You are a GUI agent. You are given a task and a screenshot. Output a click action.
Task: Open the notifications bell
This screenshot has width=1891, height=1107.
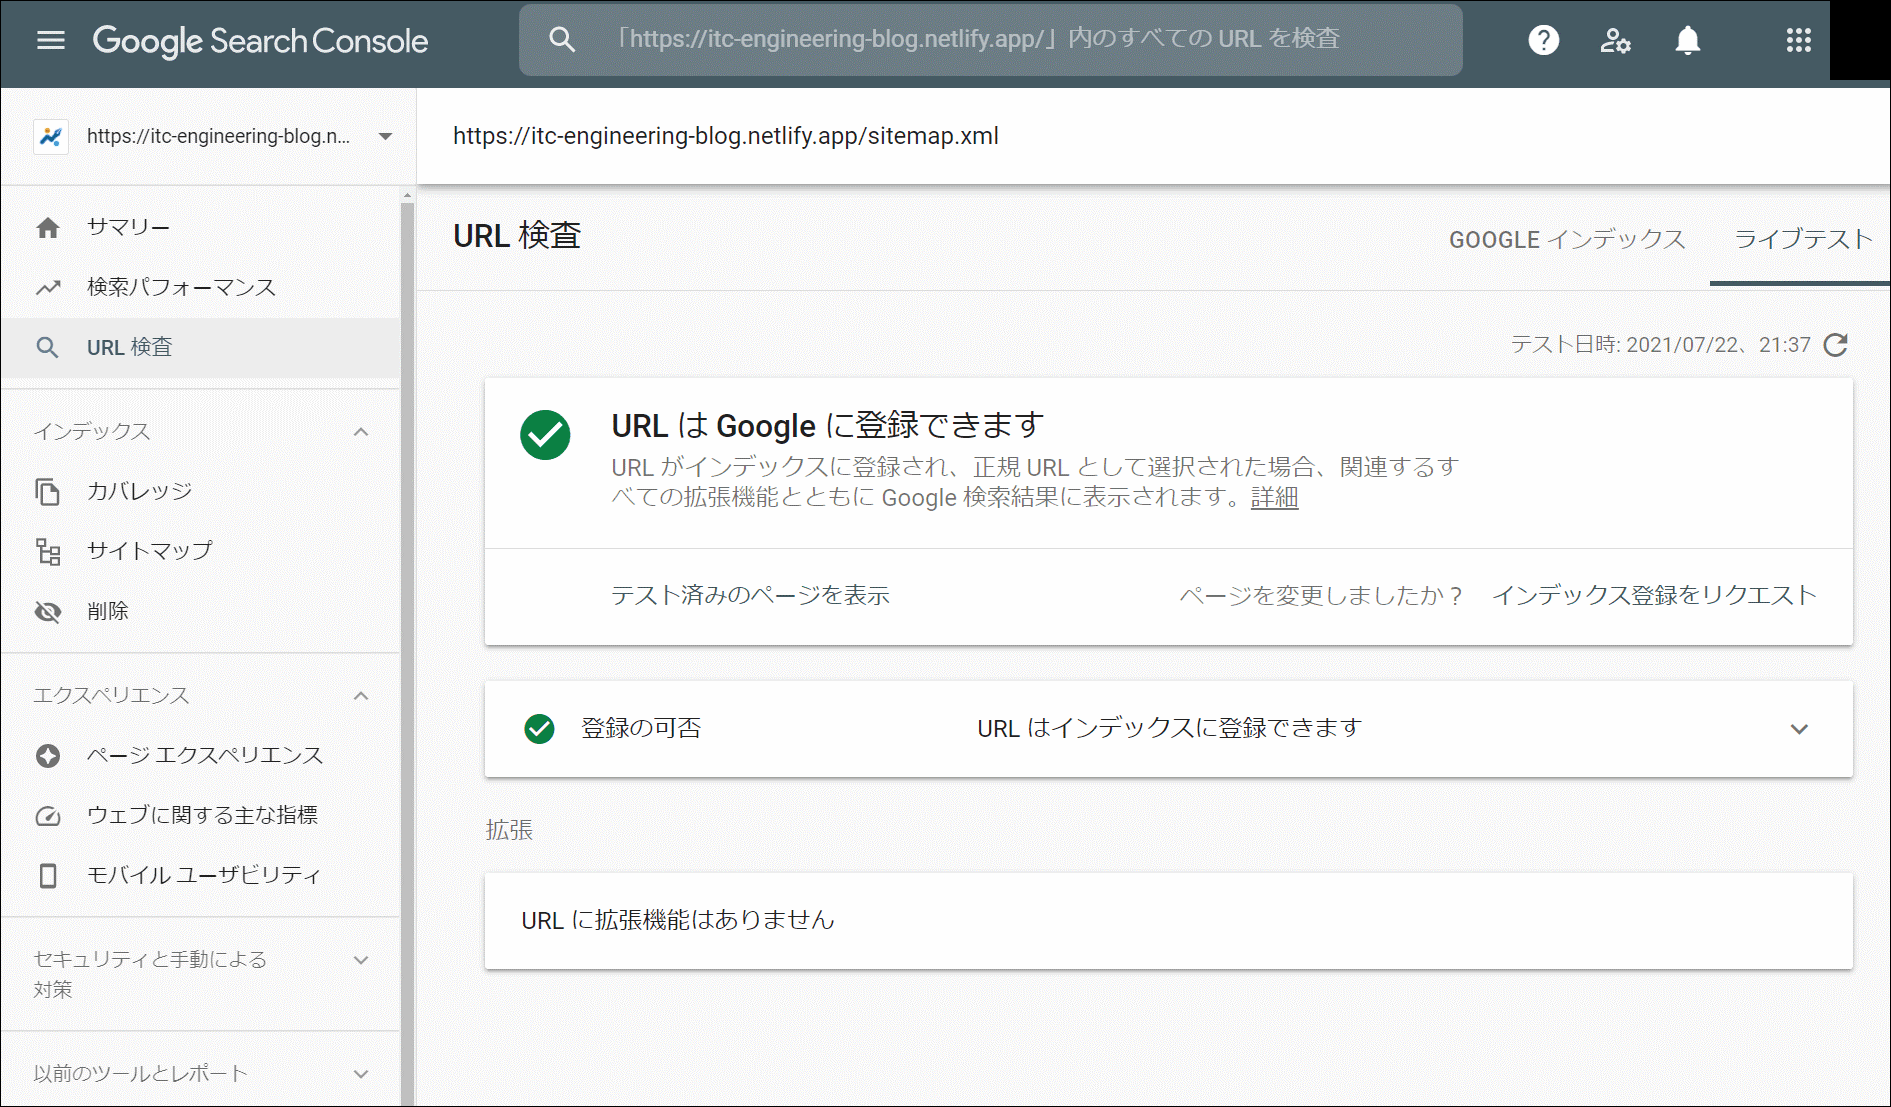[x=1688, y=40]
